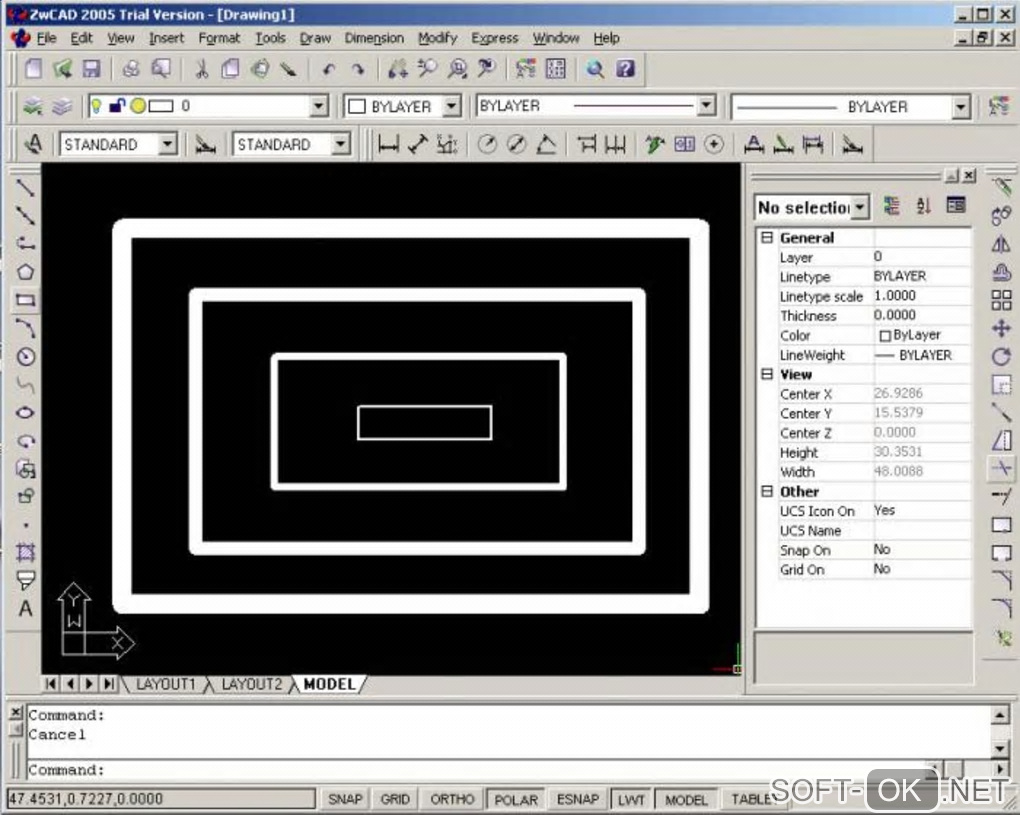The image size is (1020, 815).
Task: Click the Command input line
Action: (x=478, y=769)
